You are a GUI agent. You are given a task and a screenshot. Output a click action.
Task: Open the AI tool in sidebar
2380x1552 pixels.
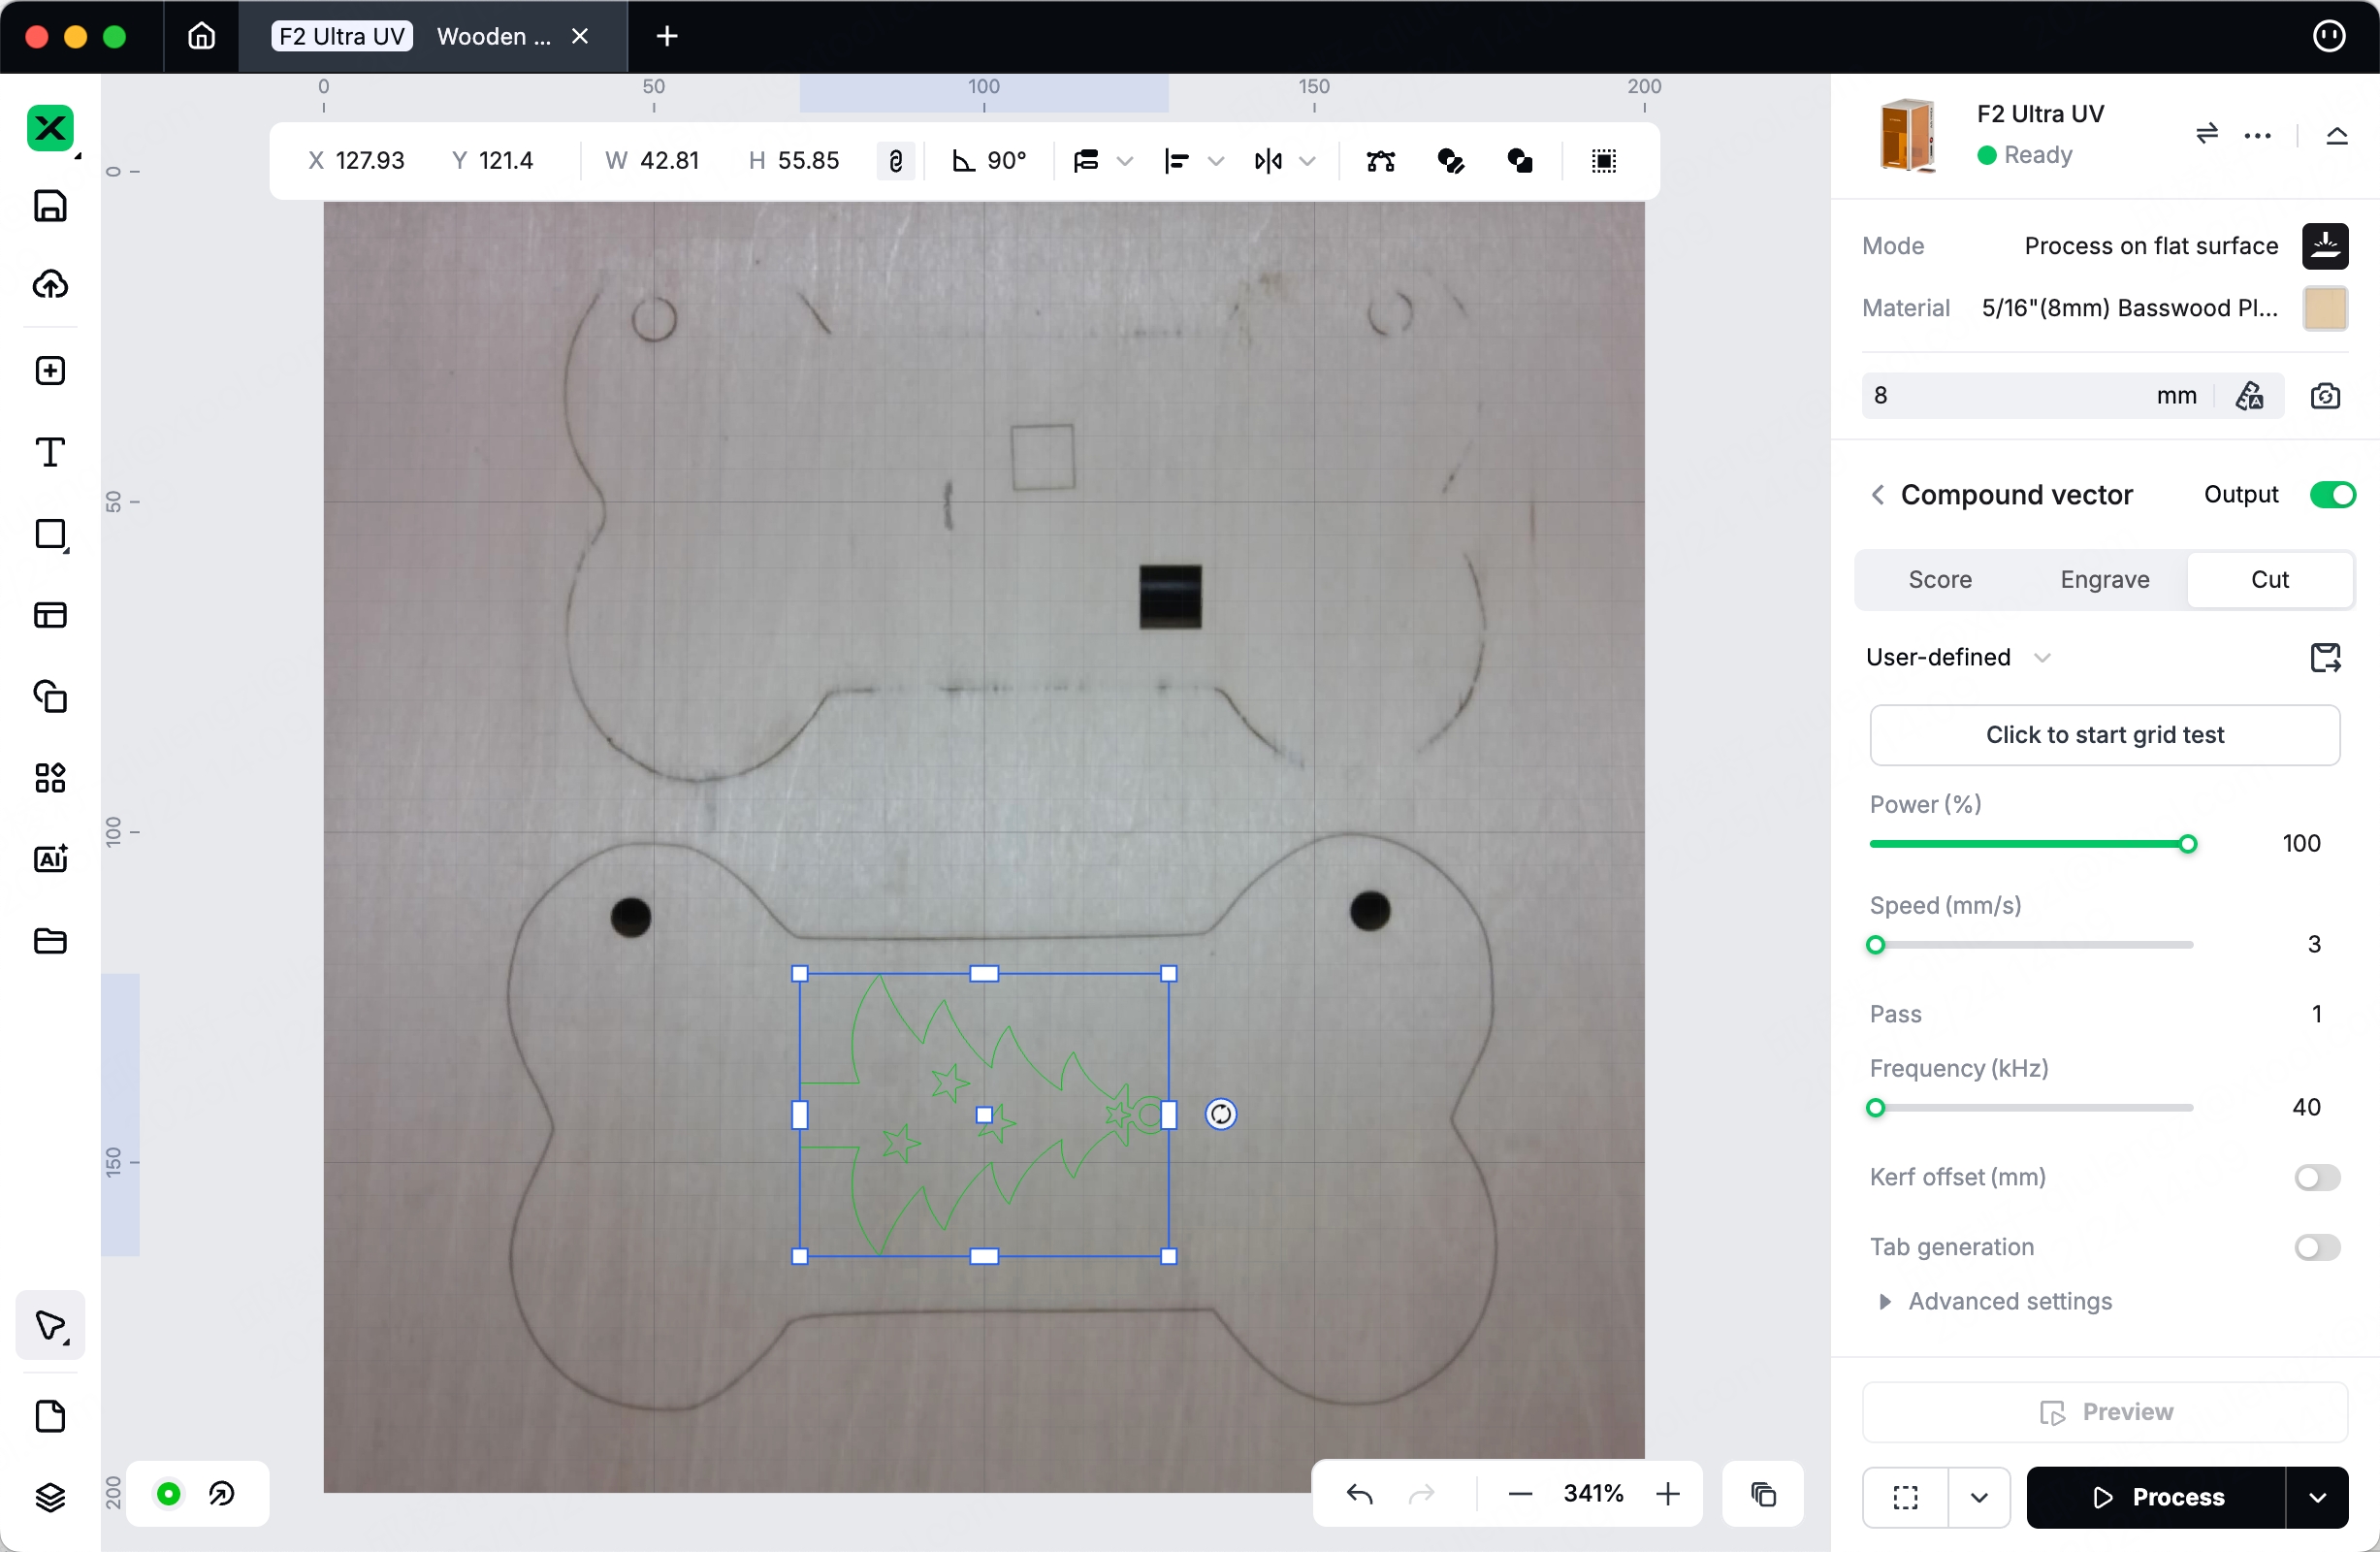[50, 859]
